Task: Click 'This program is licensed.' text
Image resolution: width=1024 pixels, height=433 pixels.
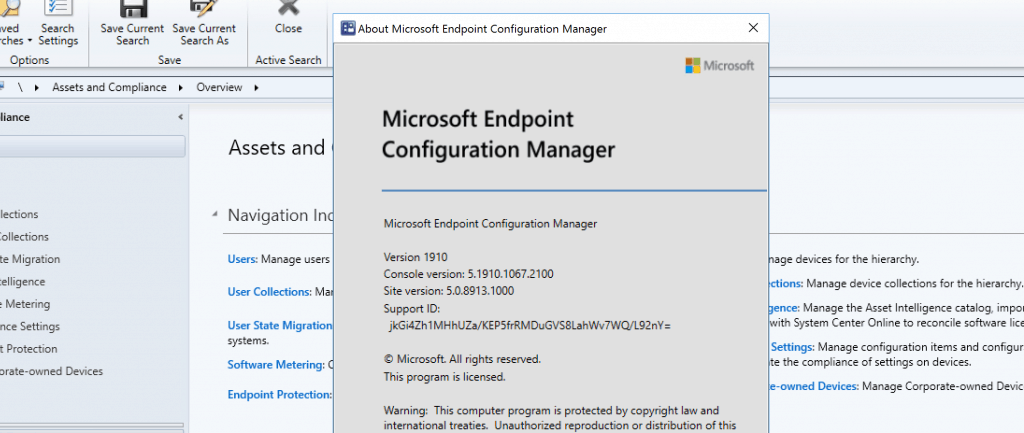Action: coord(444,377)
